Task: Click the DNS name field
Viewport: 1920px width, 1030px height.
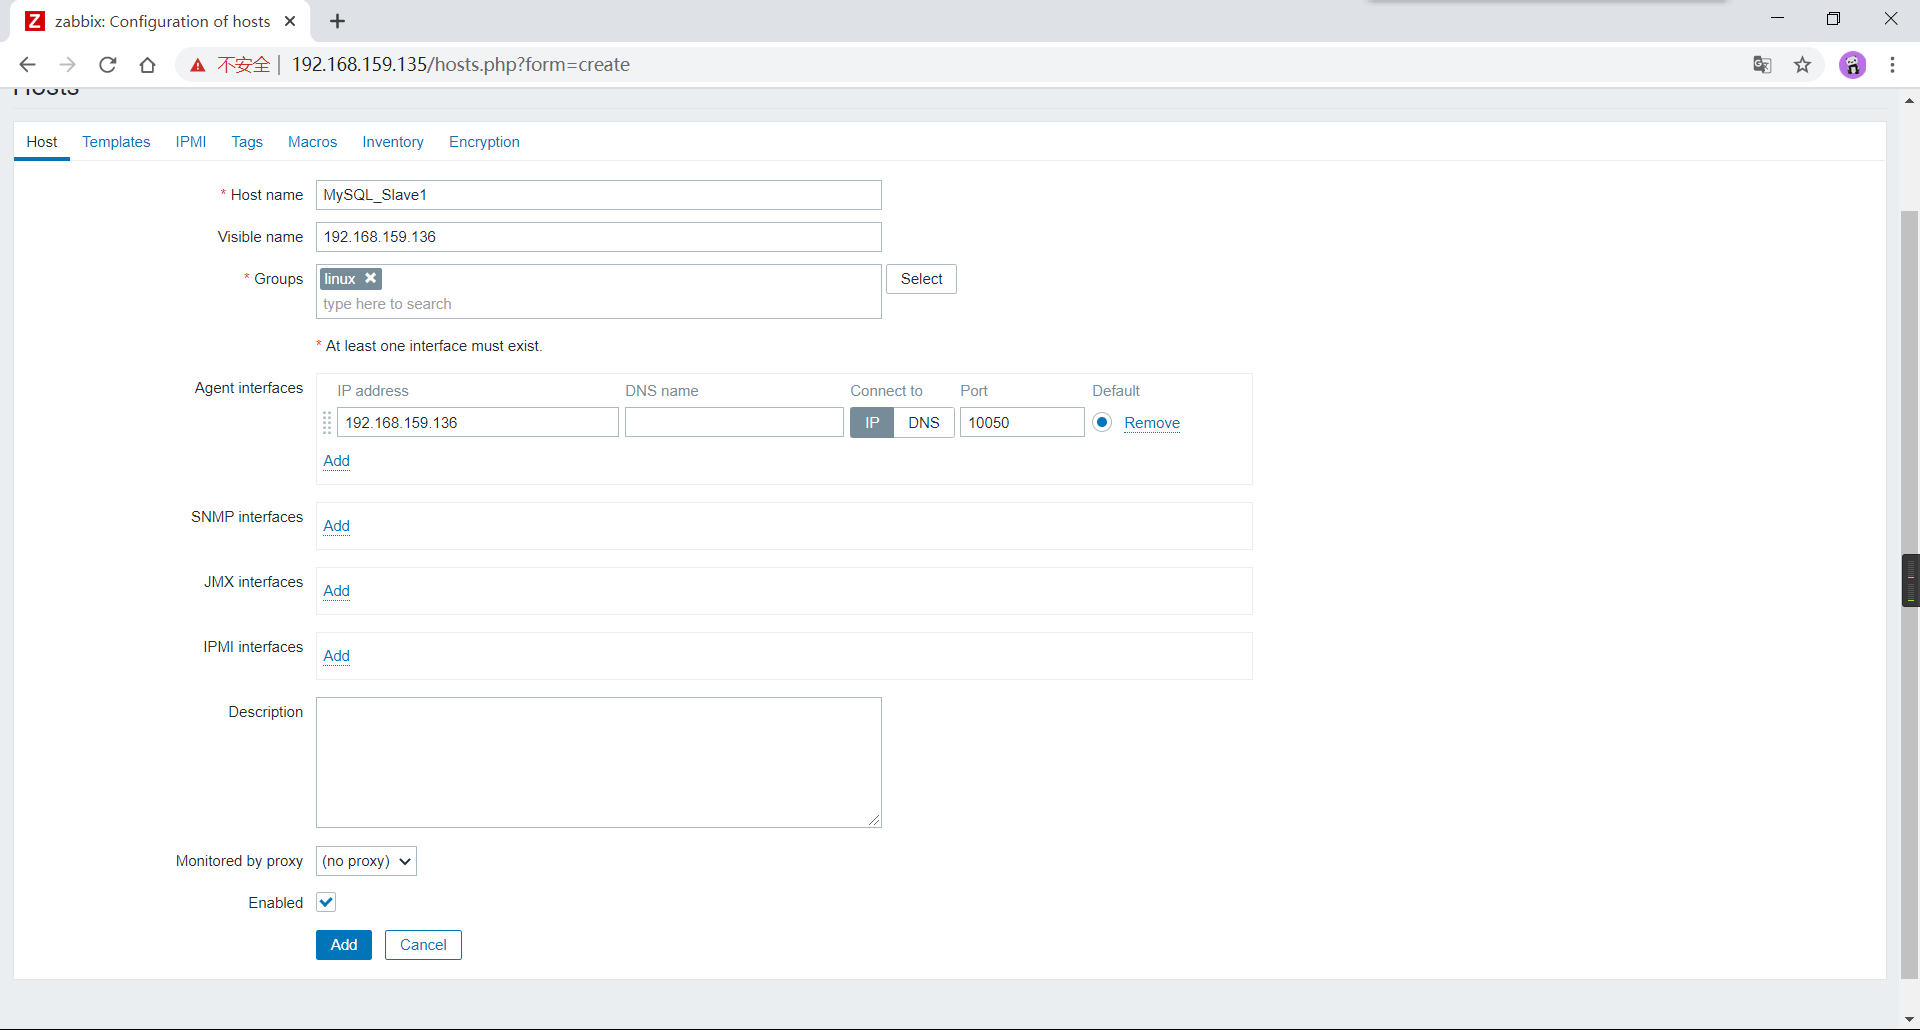Action: 734,423
